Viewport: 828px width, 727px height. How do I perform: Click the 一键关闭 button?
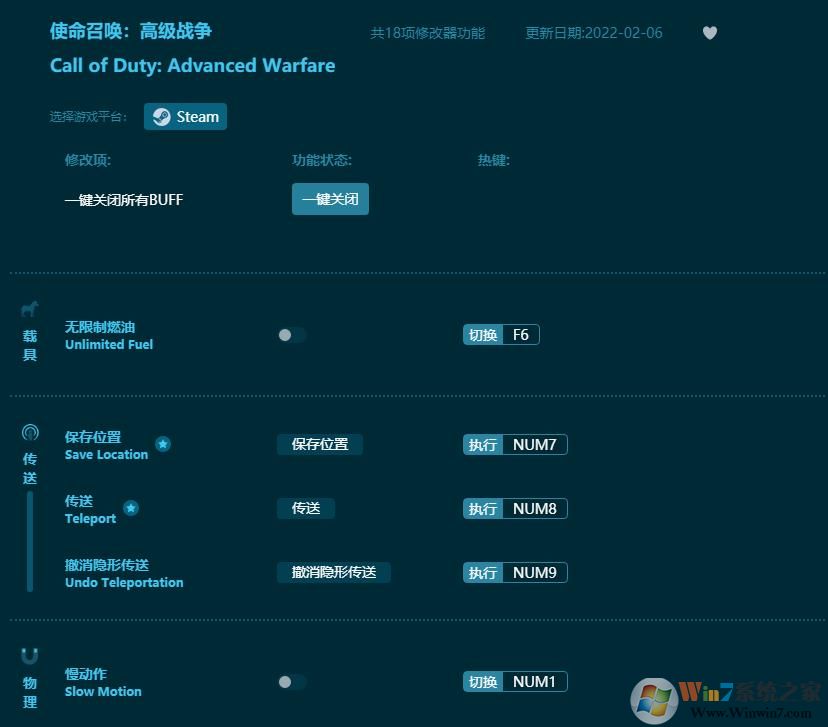tap(330, 199)
